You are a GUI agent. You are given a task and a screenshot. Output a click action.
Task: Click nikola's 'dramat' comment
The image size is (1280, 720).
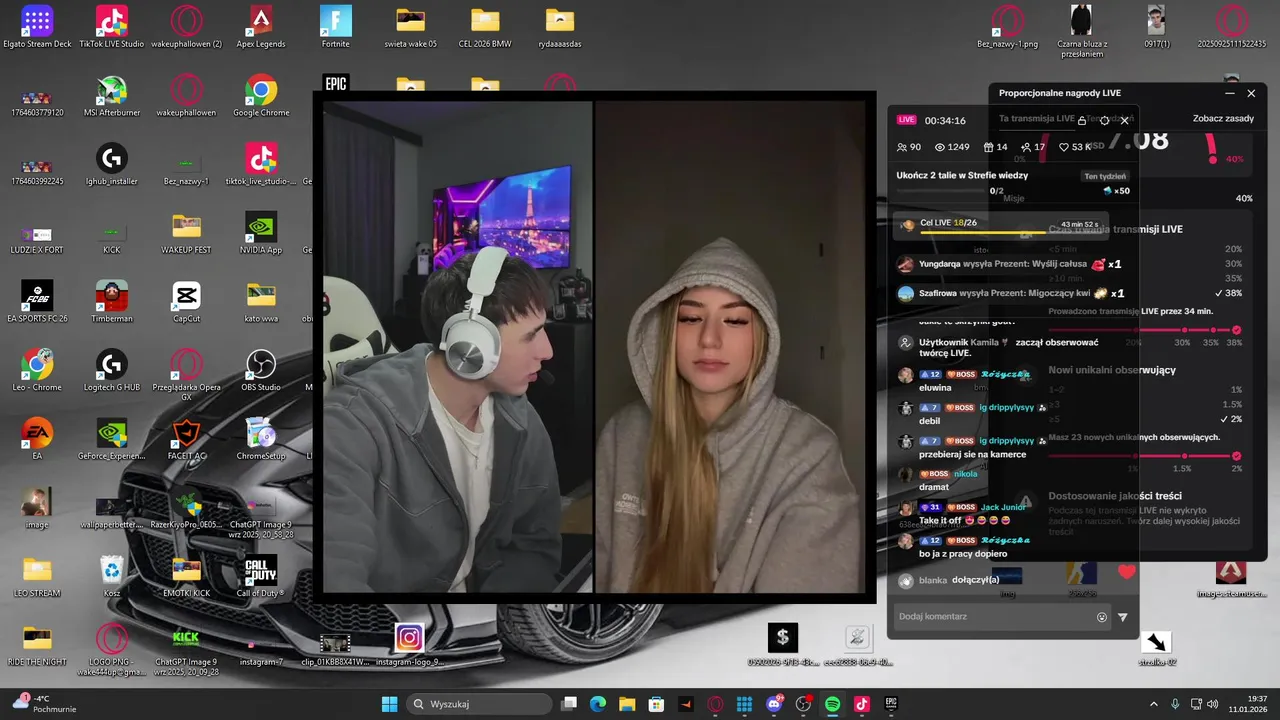pos(938,481)
